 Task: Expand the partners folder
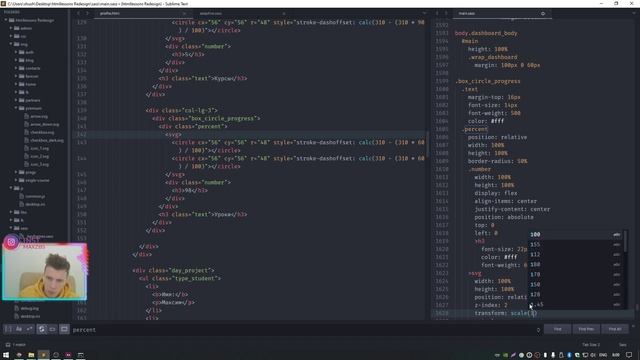pyautogui.click(x=16, y=100)
